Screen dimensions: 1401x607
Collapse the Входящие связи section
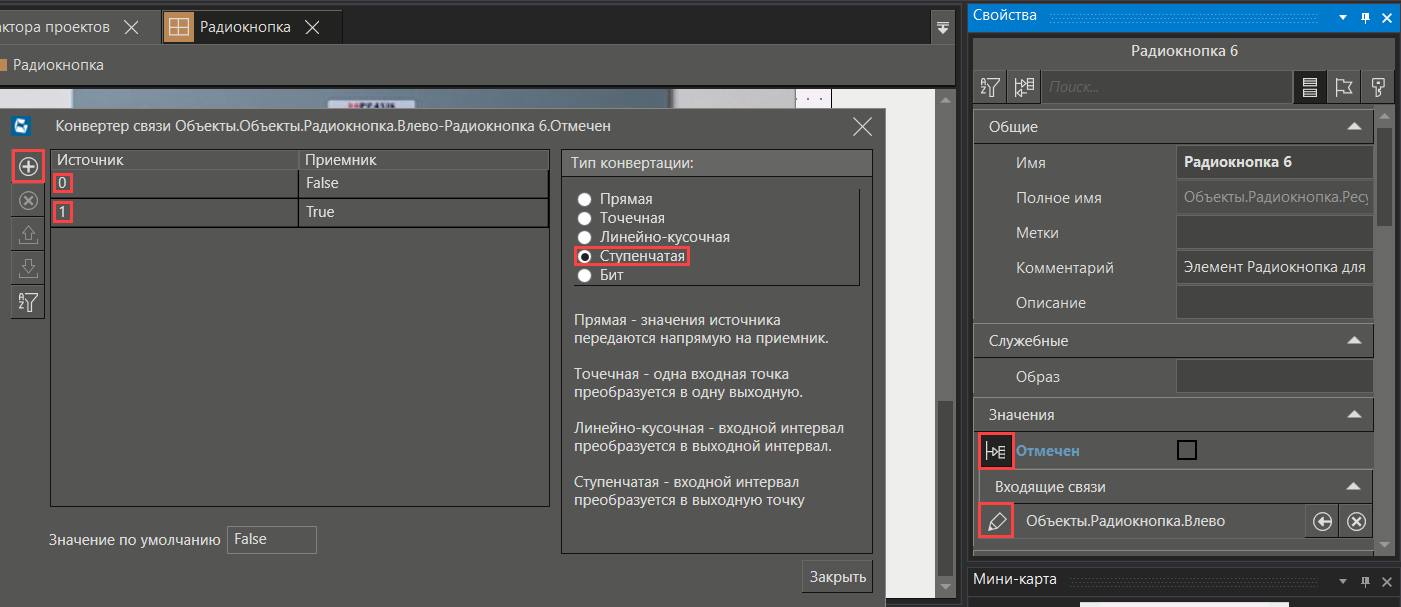click(1354, 487)
